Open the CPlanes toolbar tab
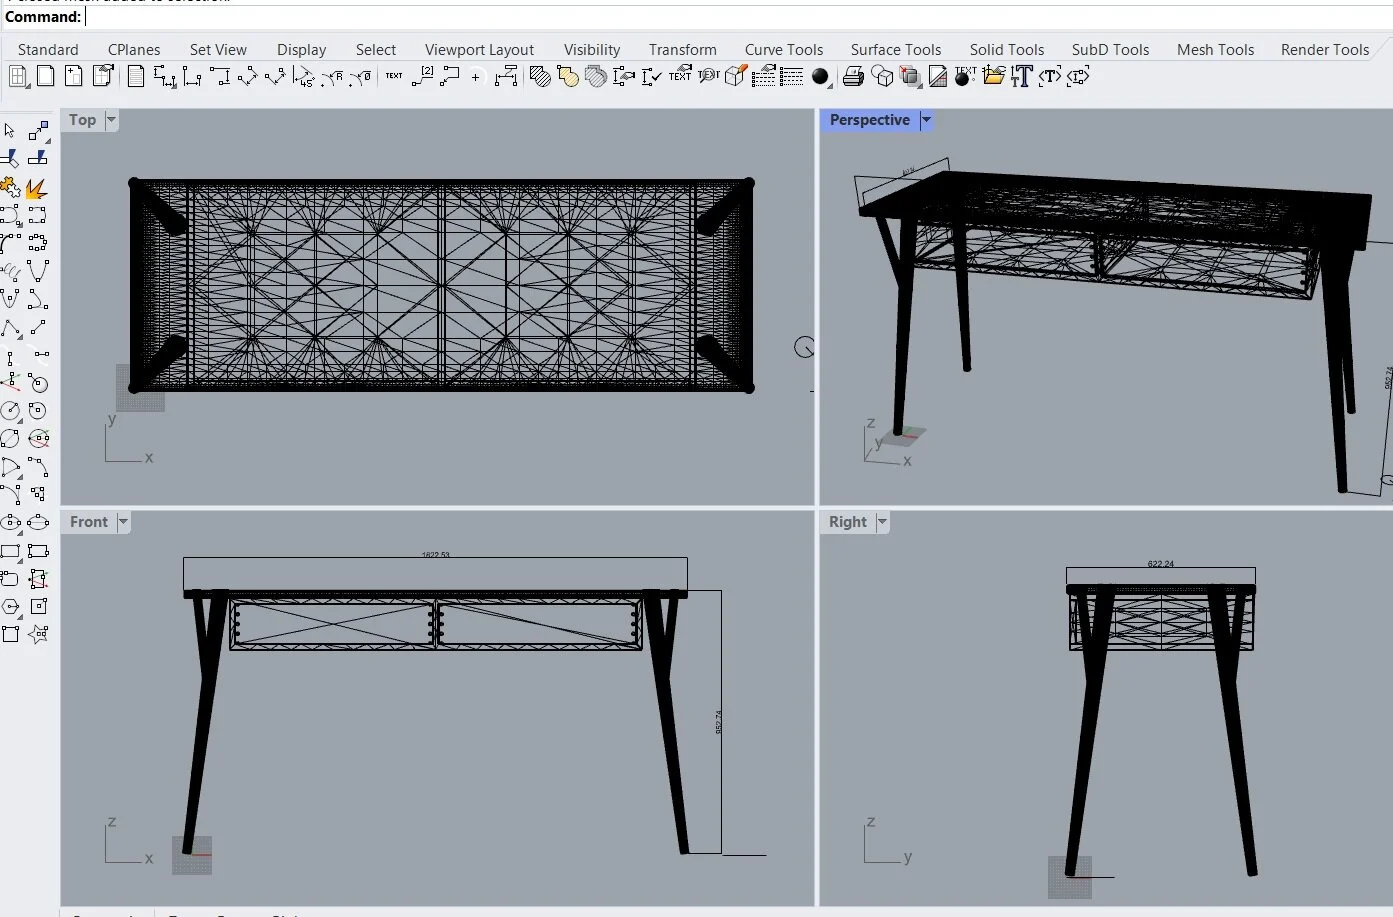Screen dimensions: 1393x917 [x=134, y=49]
